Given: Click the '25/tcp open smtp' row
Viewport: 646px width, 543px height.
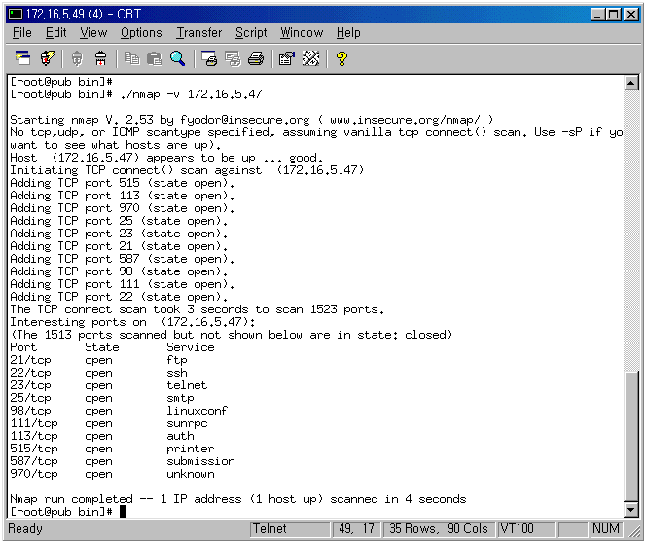Looking at the screenshot, I should (x=102, y=398).
